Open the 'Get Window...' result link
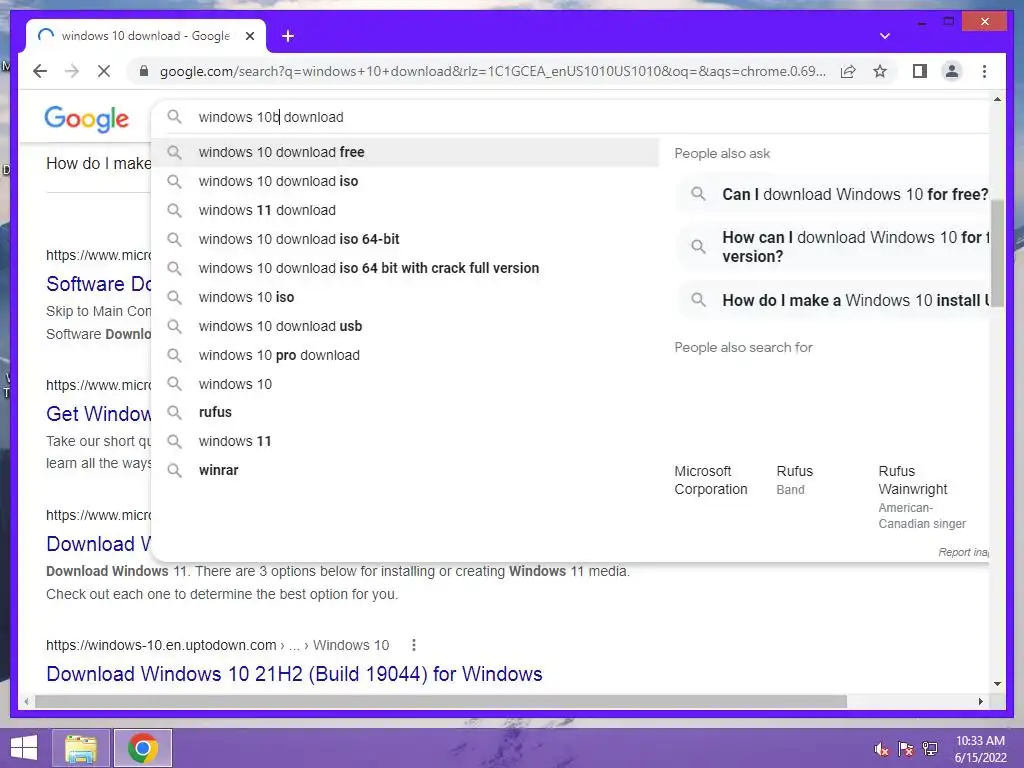Image resolution: width=1024 pixels, height=768 pixels. point(98,414)
